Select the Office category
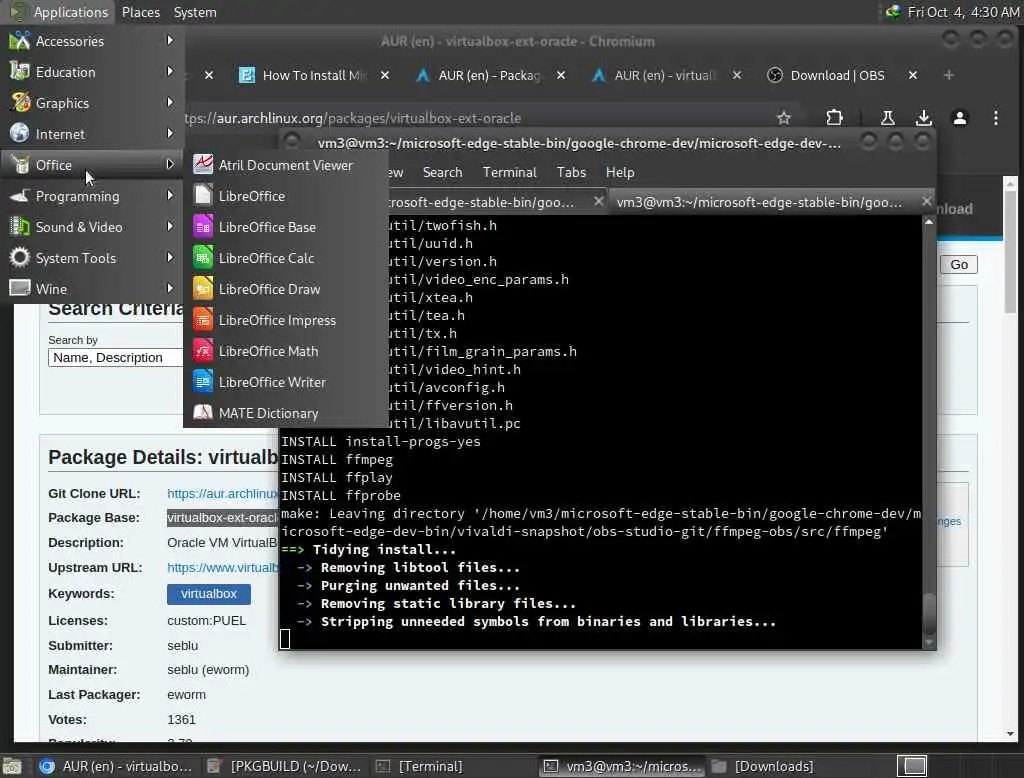The width and height of the screenshot is (1024, 778). pyautogui.click(x=92, y=165)
